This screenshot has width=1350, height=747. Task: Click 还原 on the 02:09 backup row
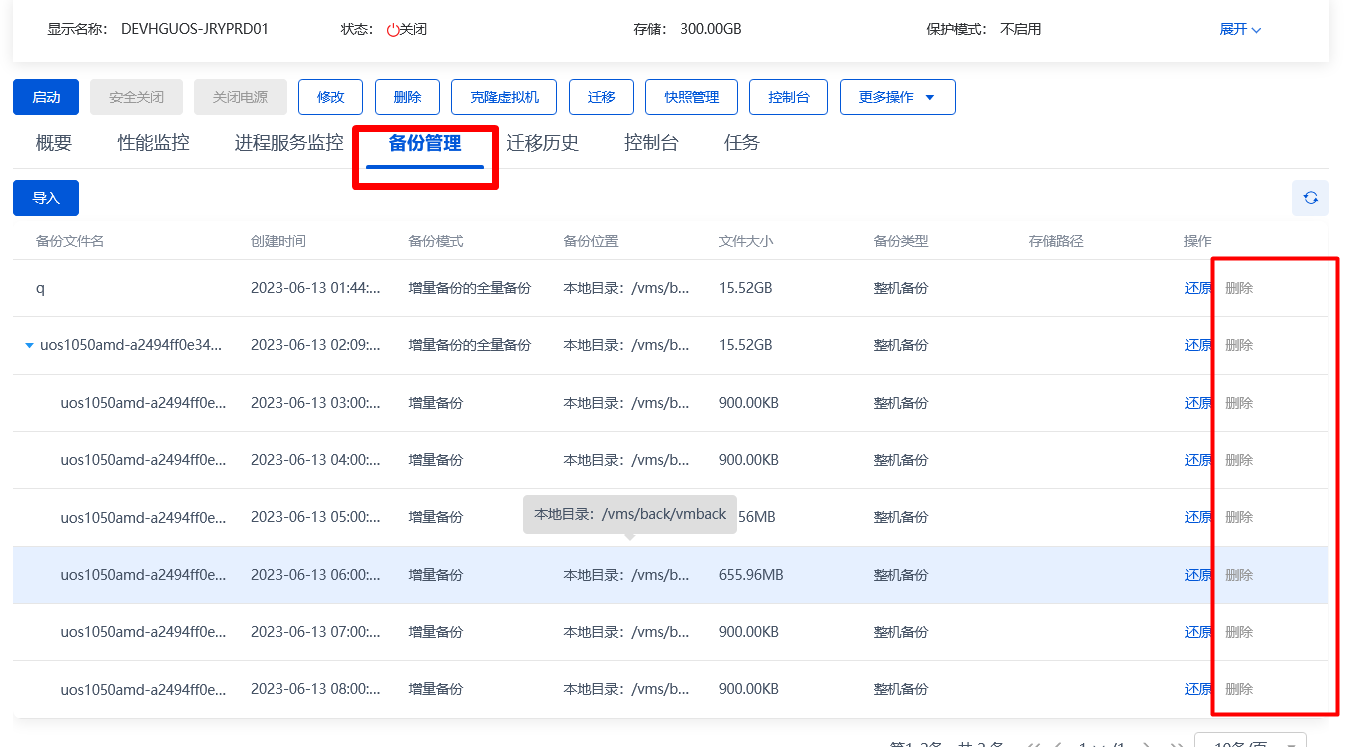[x=1198, y=345]
